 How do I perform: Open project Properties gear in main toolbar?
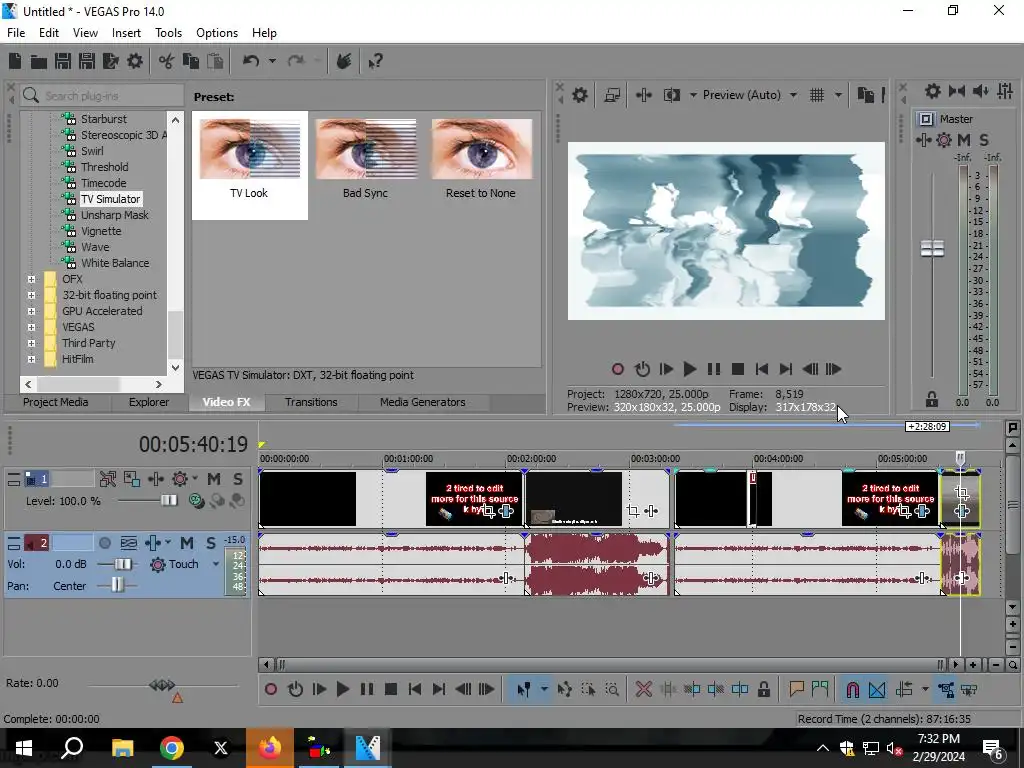[135, 61]
